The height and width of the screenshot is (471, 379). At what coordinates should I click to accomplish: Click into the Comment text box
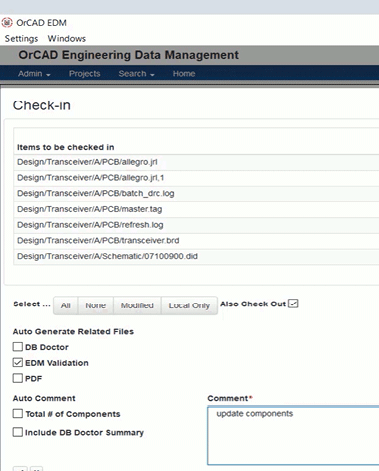pos(293,435)
